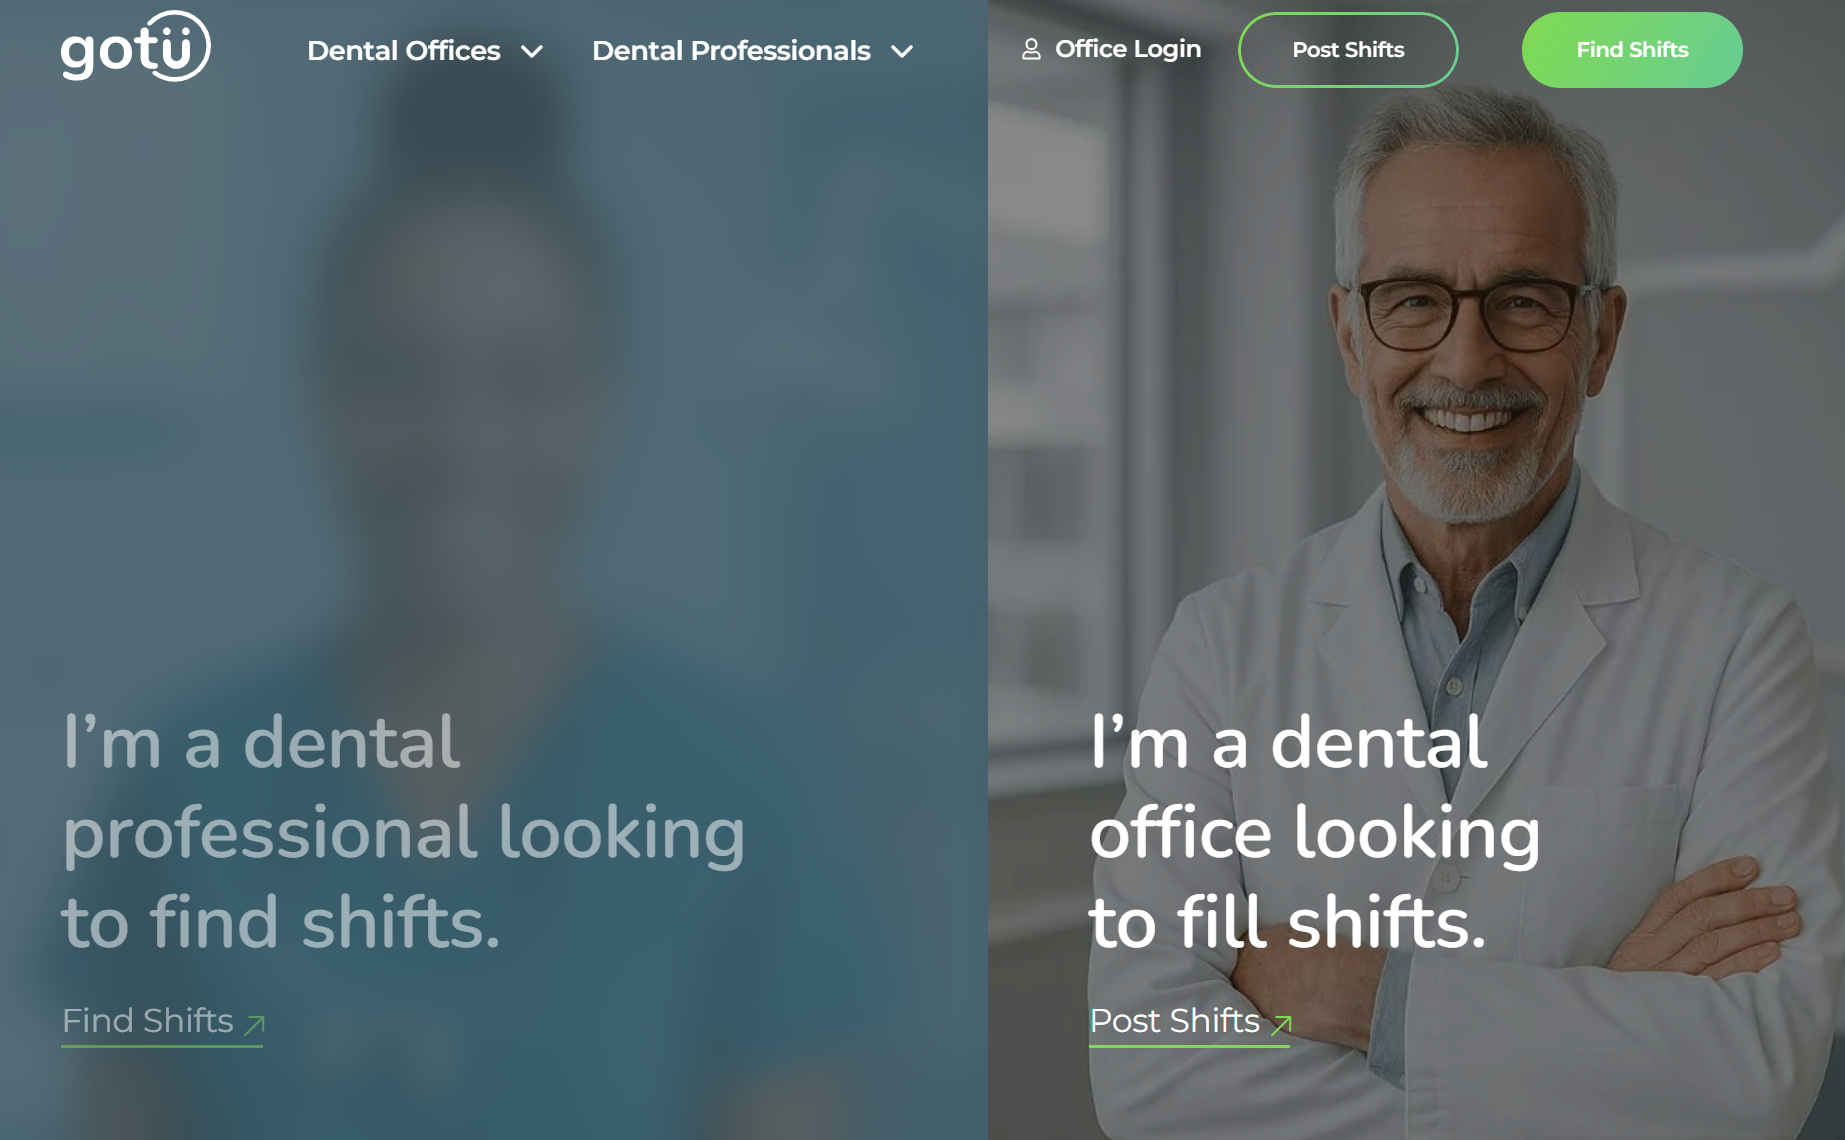This screenshot has height=1140, width=1845.
Task: Click the green Find Shifts button
Action: pyautogui.click(x=1632, y=50)
